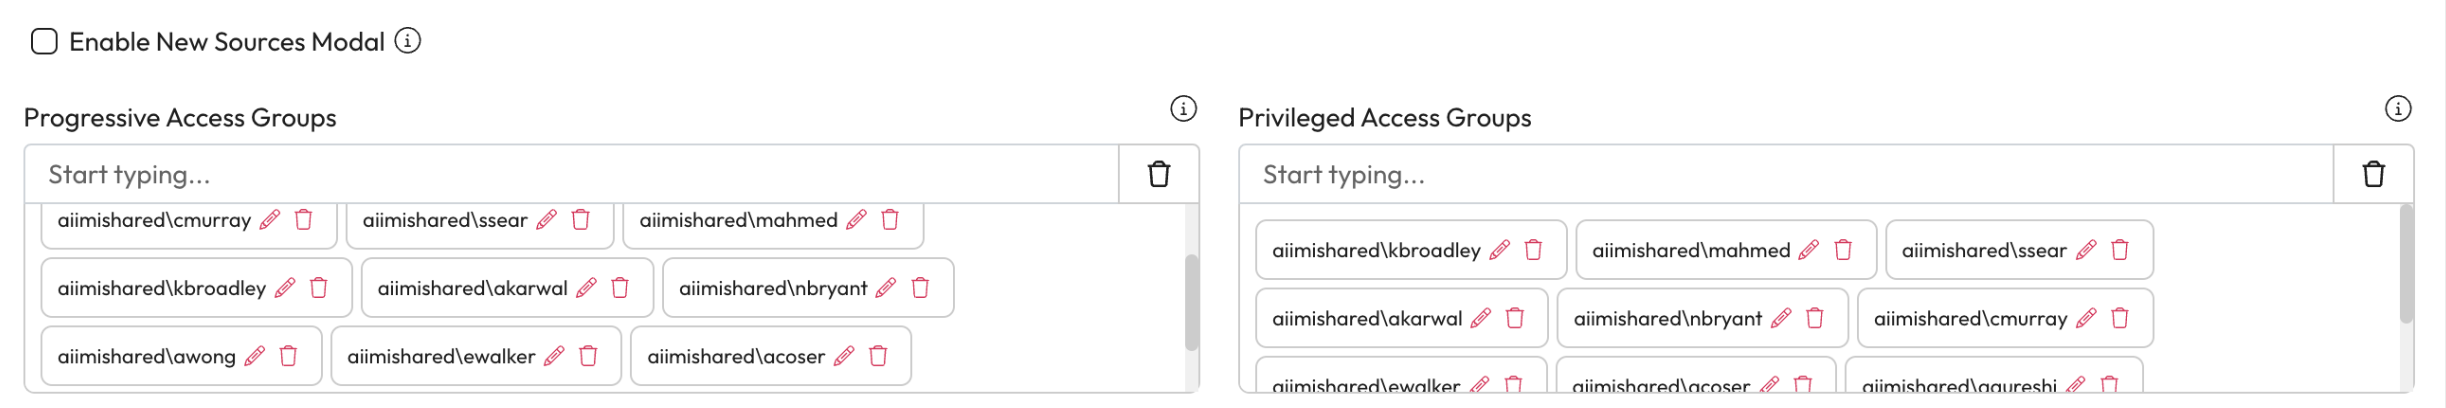Open Privileged Access Groups info icon
The image size is (2446, 408).
pyautogui.click(x=2398, y=109)
